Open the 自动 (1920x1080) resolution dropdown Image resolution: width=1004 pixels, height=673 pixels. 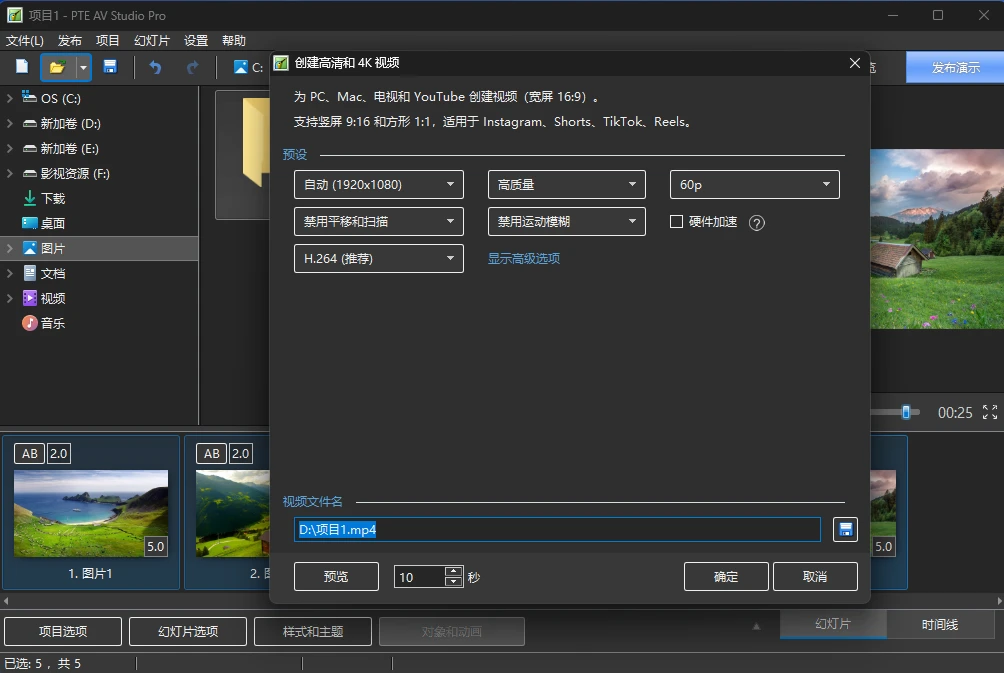point(378,184)
